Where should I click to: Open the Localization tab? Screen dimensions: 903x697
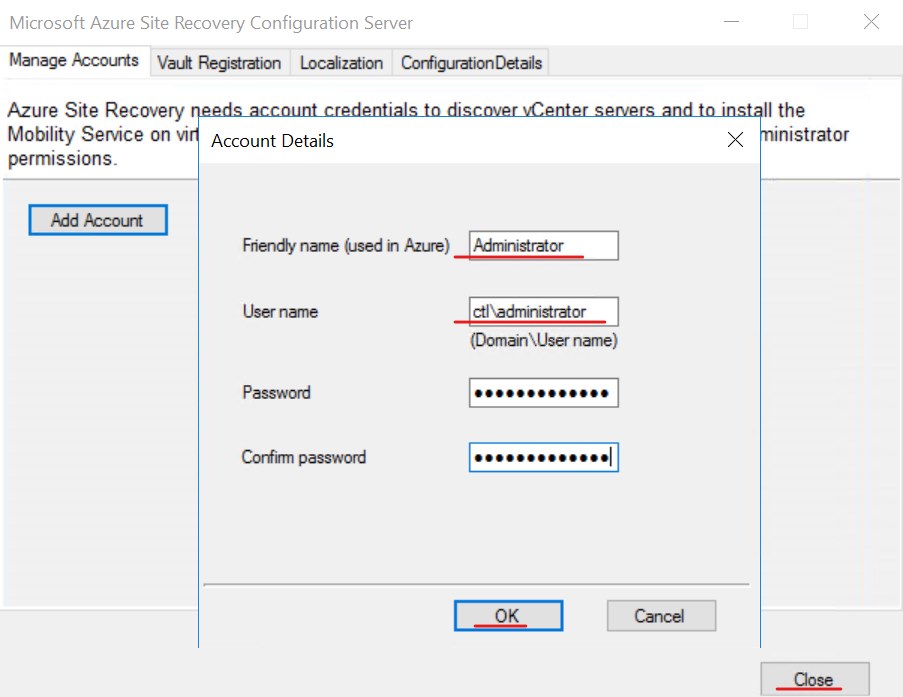[341, 62]
